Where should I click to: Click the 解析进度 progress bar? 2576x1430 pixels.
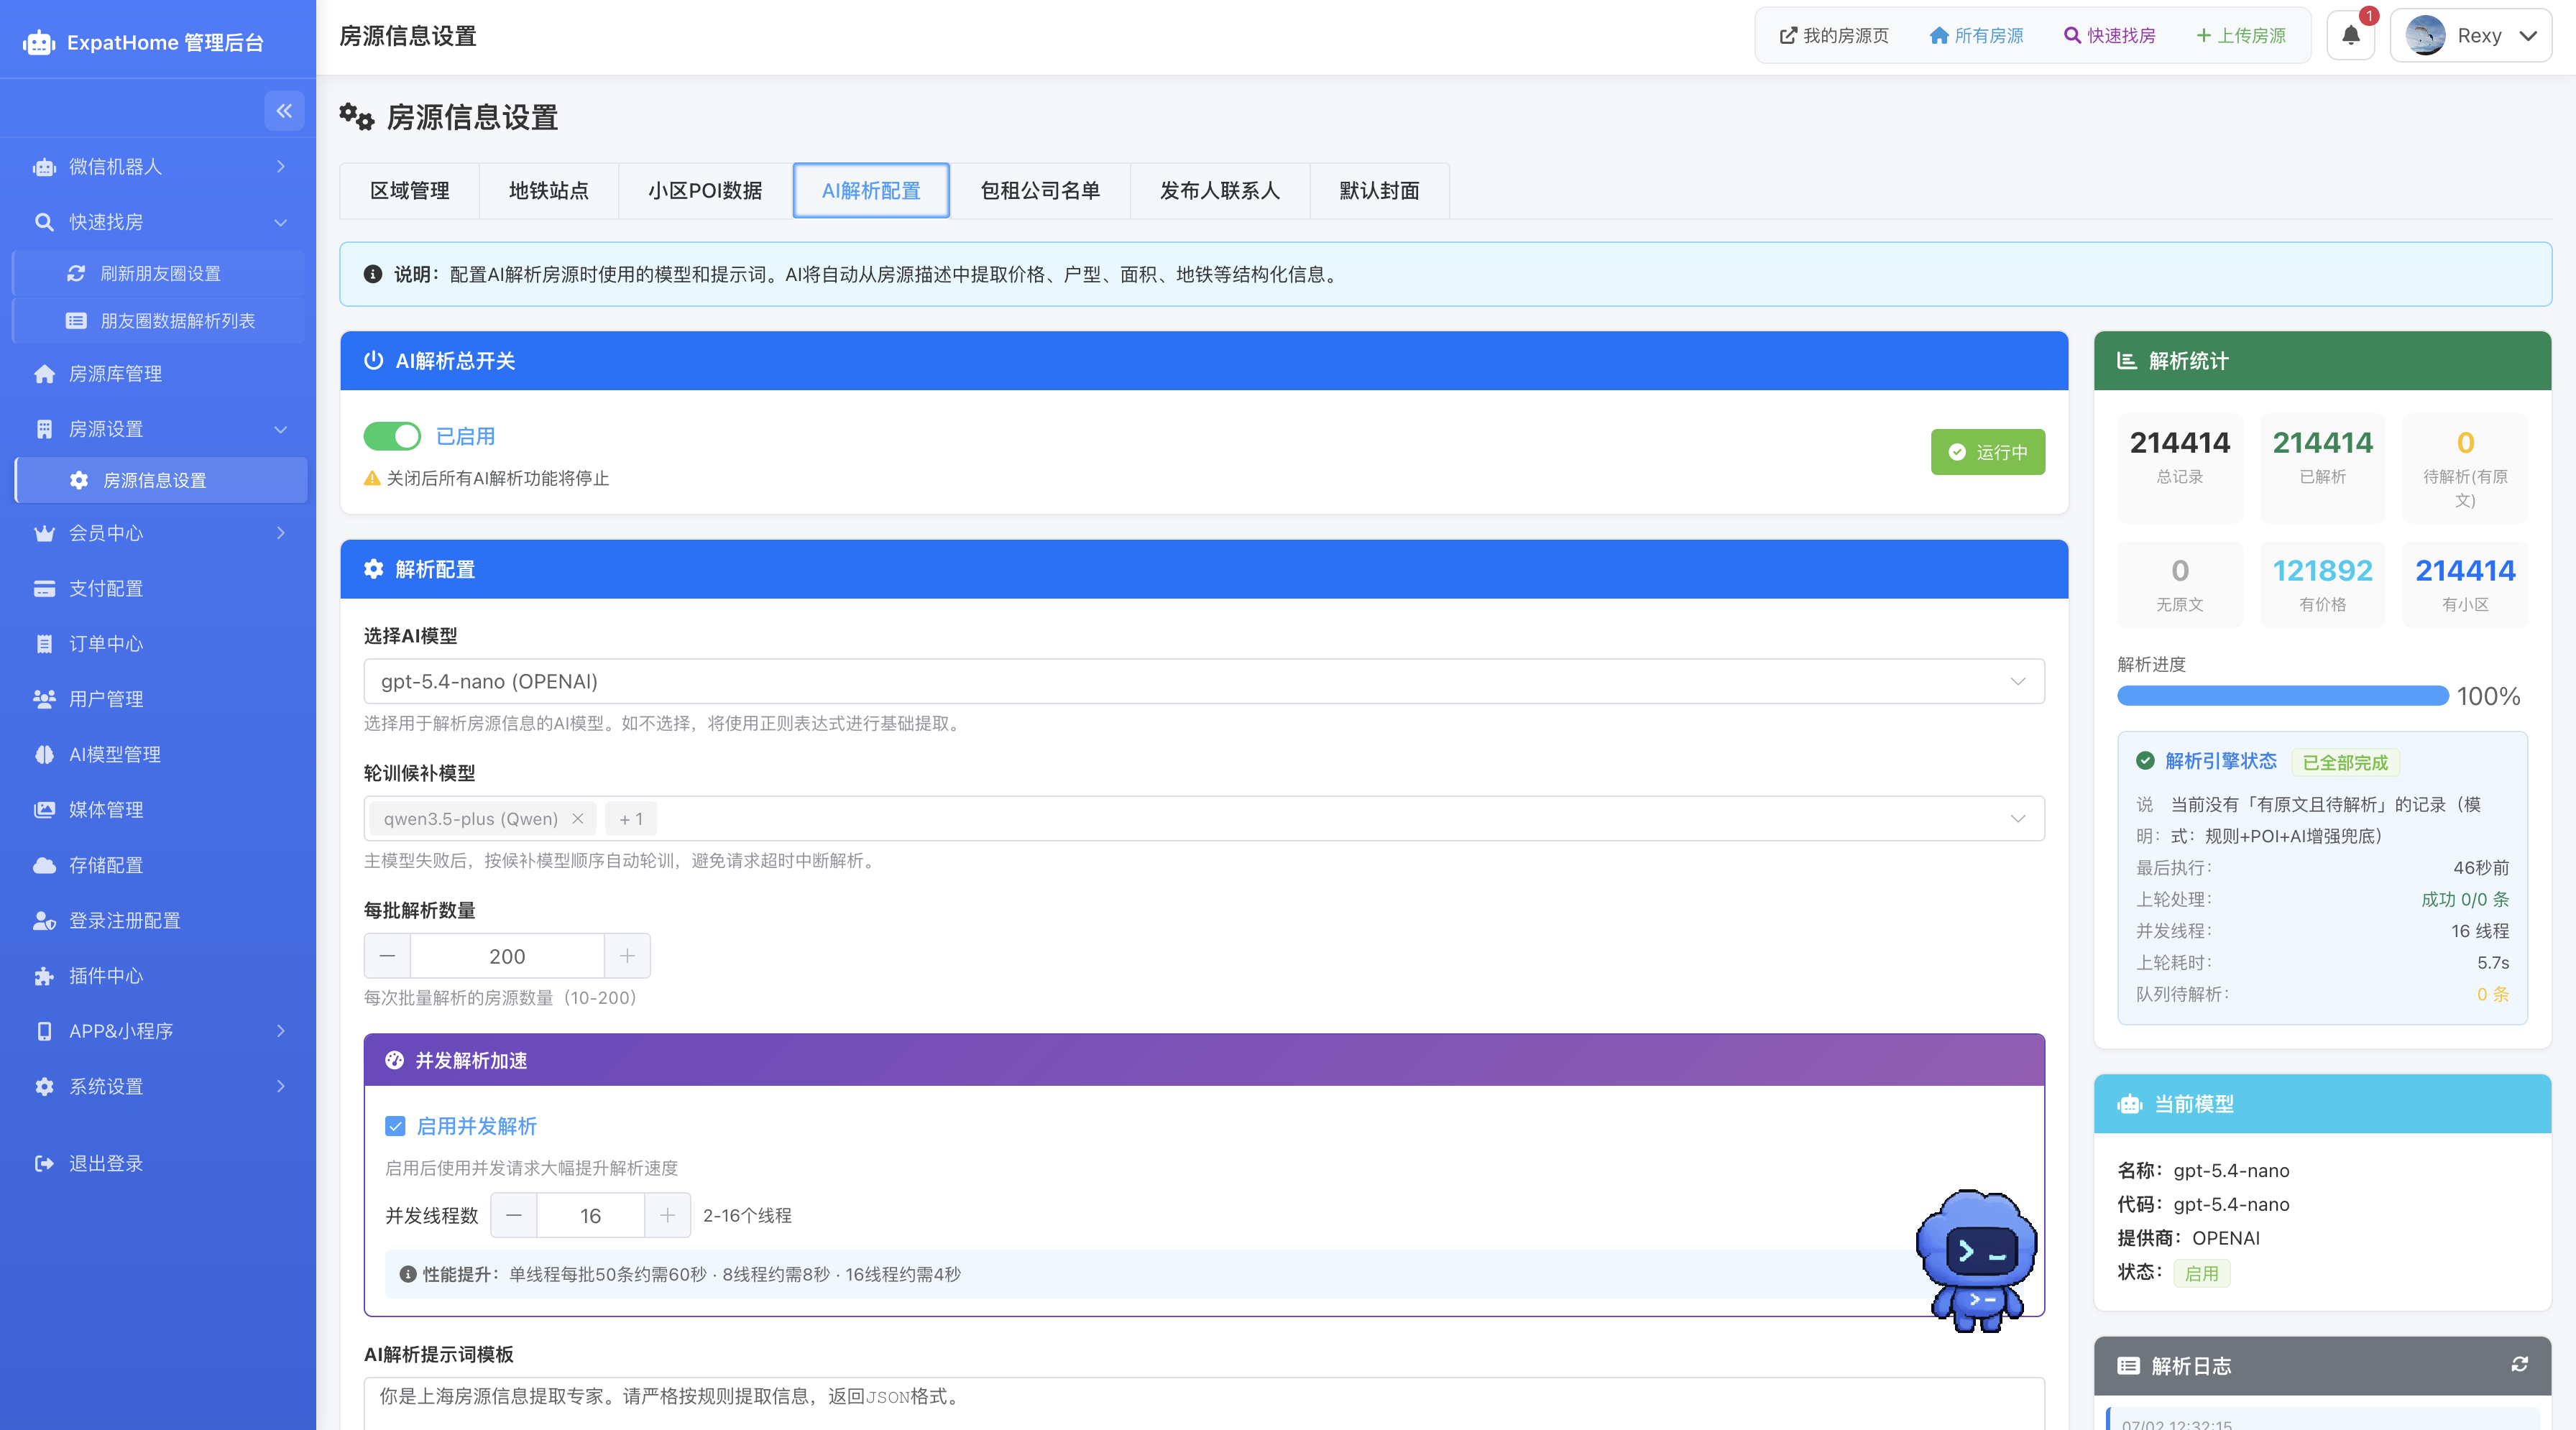point(2283,695)
